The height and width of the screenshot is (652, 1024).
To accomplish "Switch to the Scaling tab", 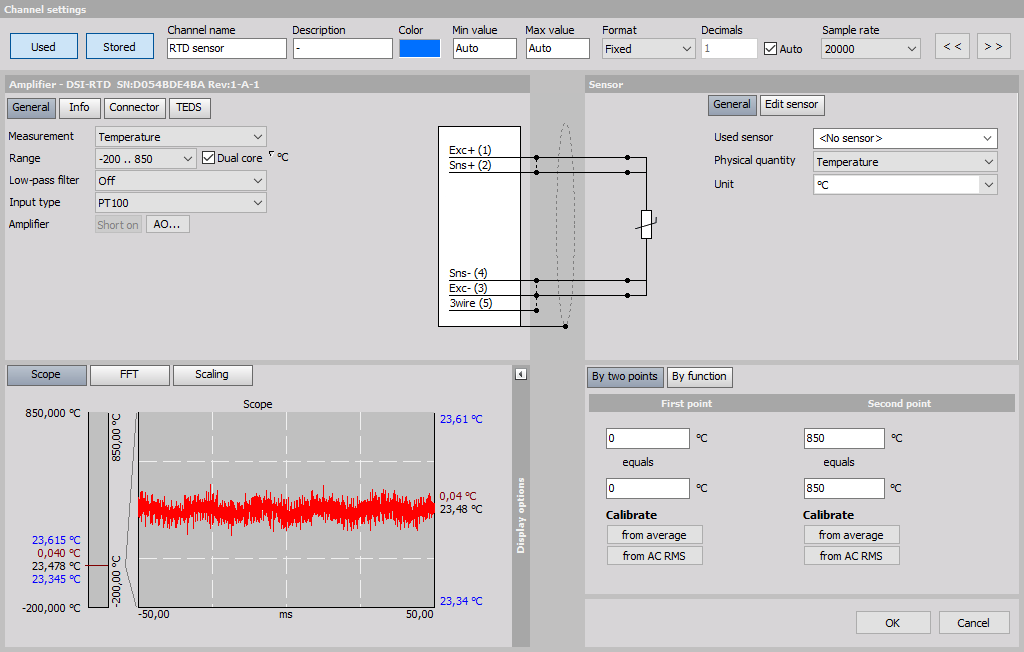I will [212, 374].
